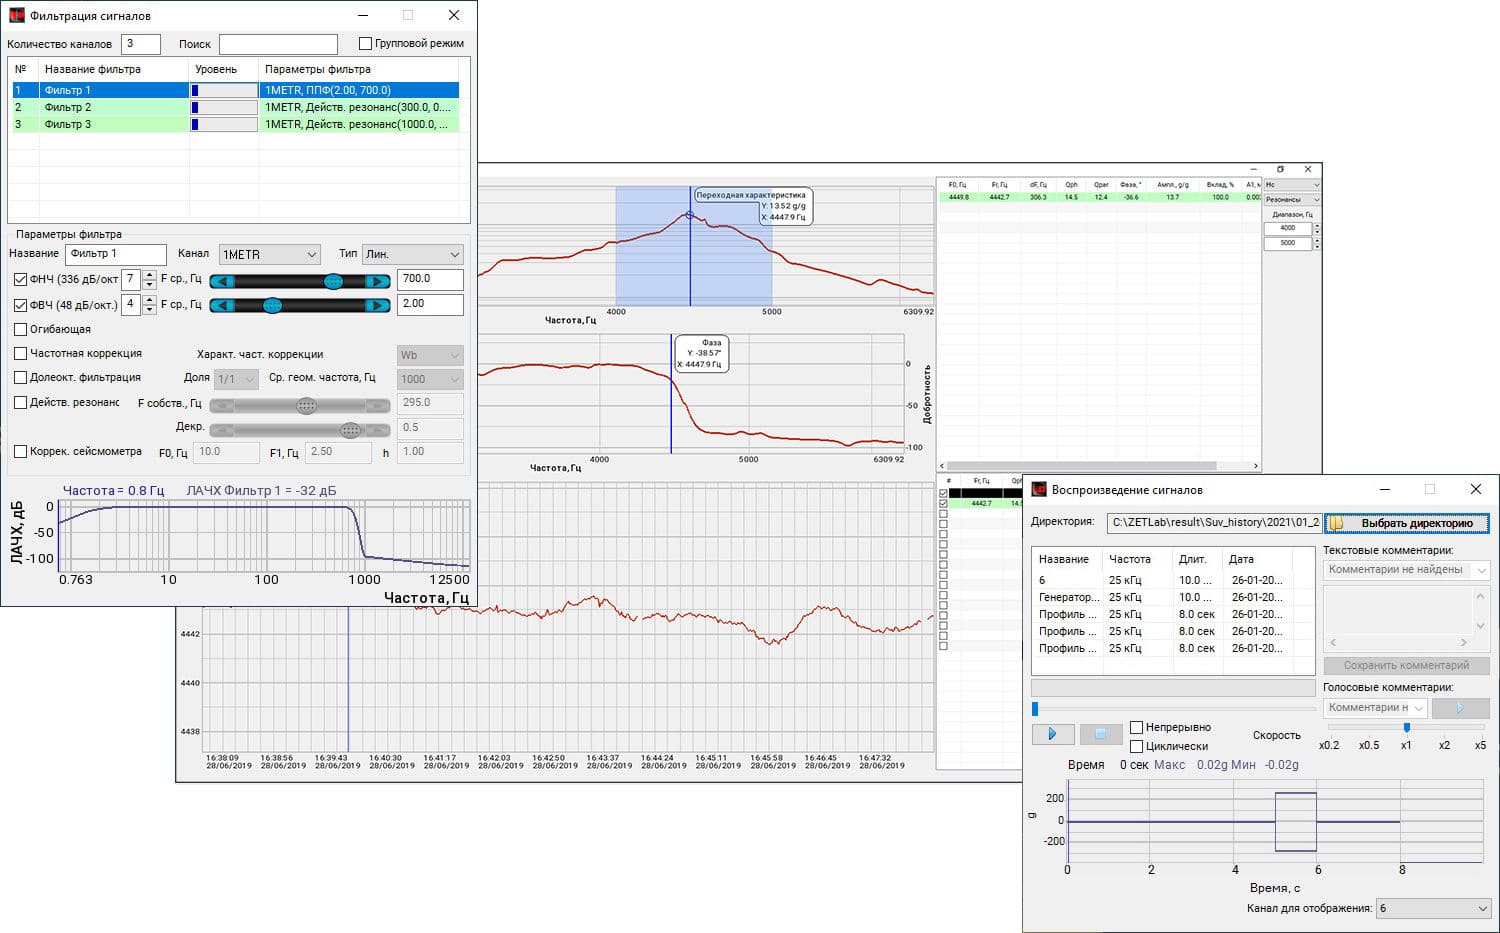Increase the ФНЧ filter order with the up arrow
Image resolution: width=1500 pixels, height=933 pixels.
(x=149, y=275)
